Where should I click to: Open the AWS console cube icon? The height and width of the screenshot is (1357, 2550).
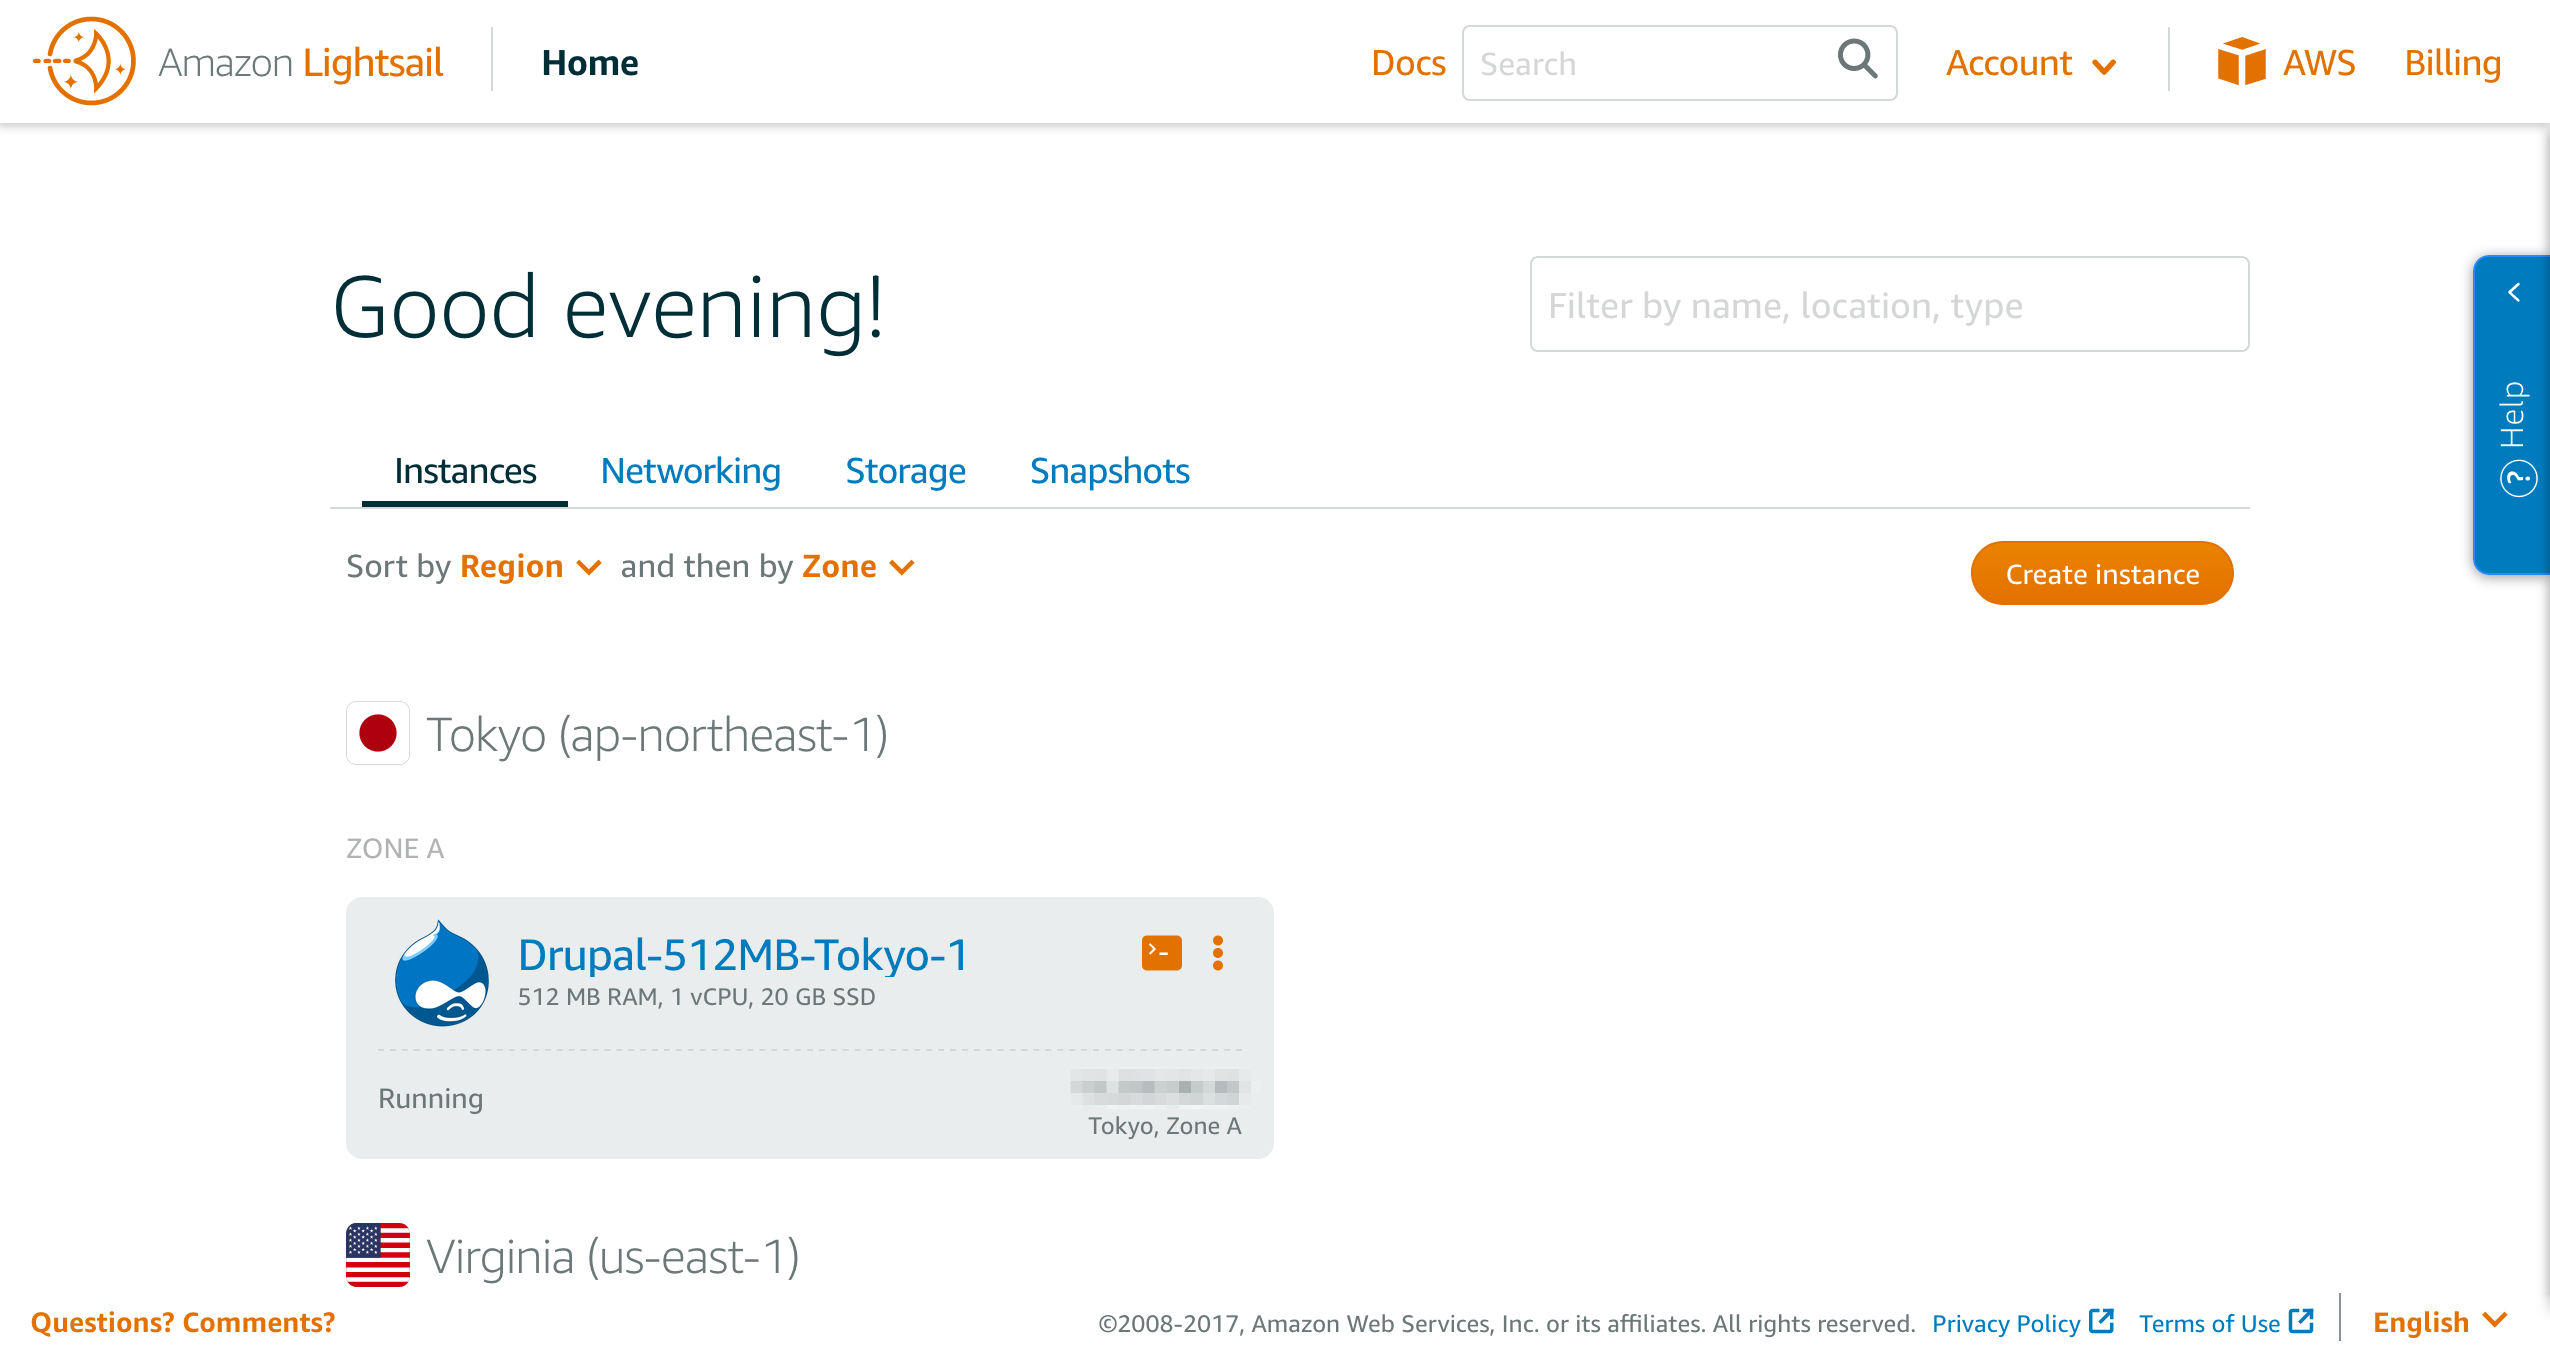tap(2240, 62)
